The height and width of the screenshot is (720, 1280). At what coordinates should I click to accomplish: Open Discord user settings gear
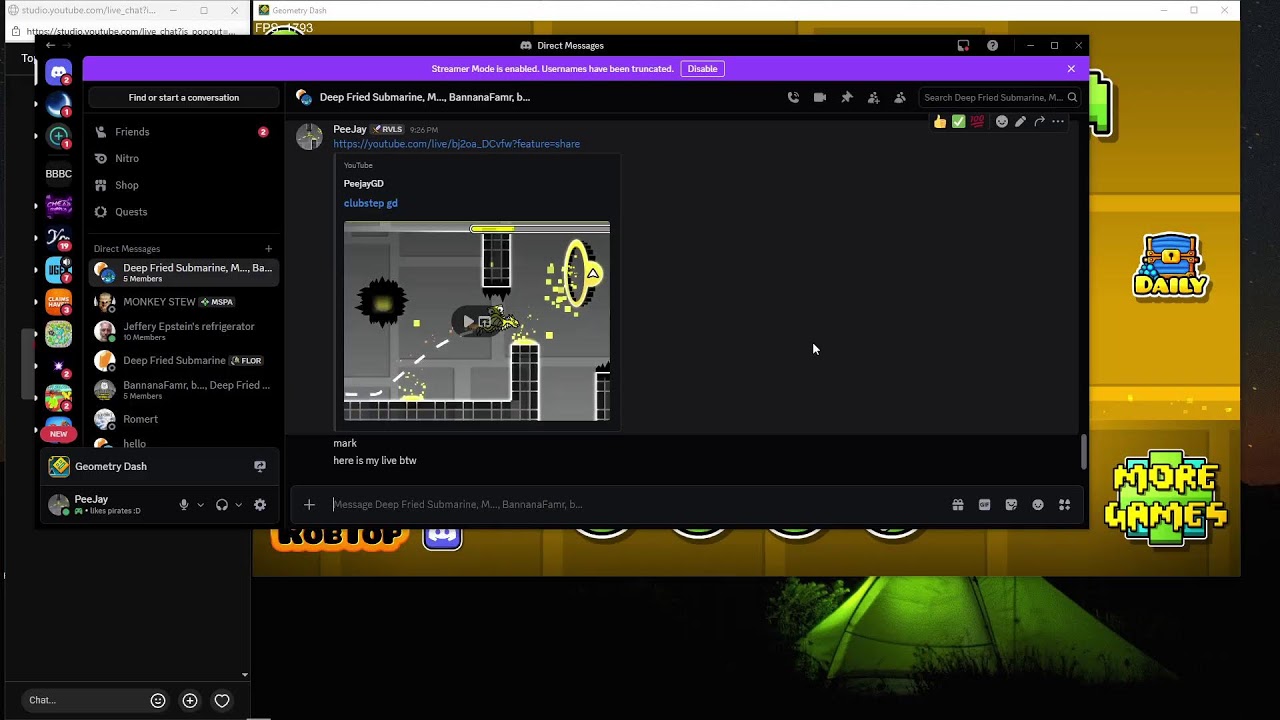click(x=260, y=505)
